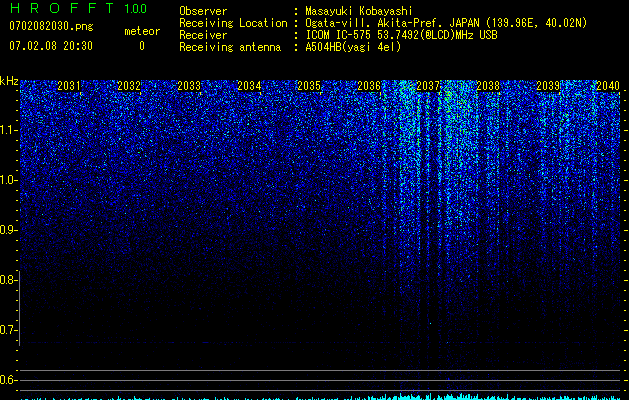Click the date 07.02.08 20:30
Viewport: 629px width, 400px height.
(51, 46)
